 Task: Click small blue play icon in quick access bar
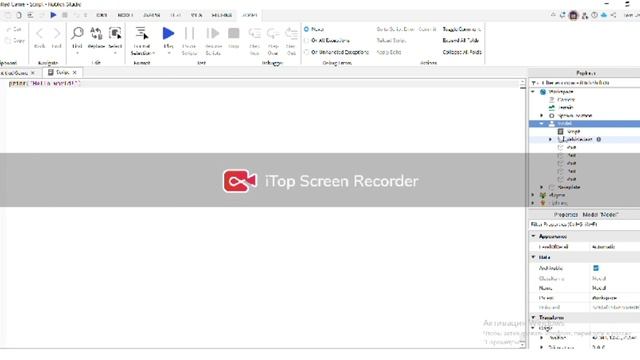[x=53, y=15]
